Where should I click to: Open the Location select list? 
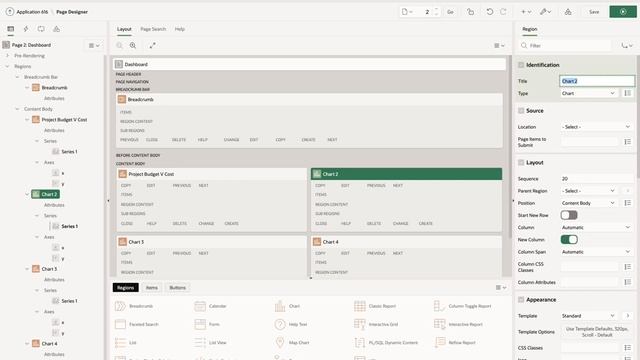coord(596,127)
